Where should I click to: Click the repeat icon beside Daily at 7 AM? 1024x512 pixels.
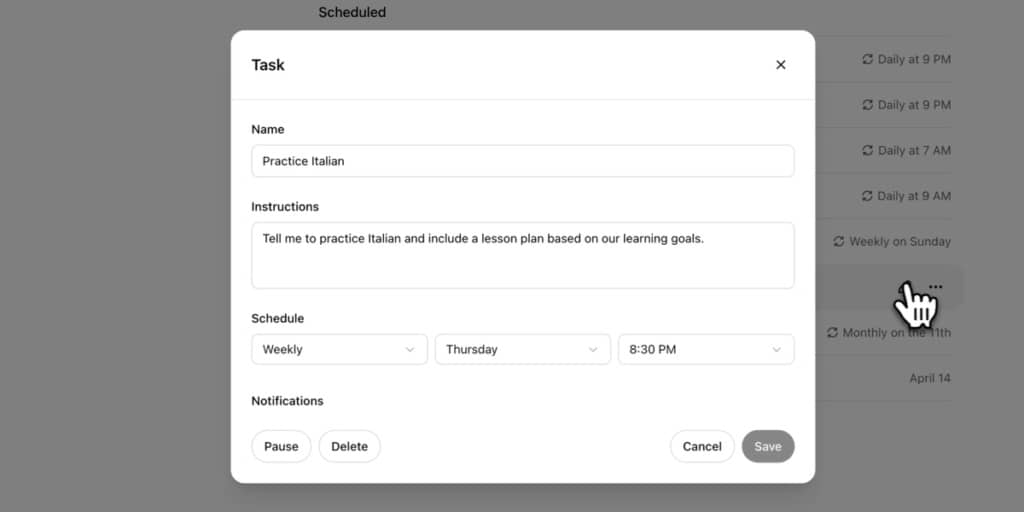[868, 150]
